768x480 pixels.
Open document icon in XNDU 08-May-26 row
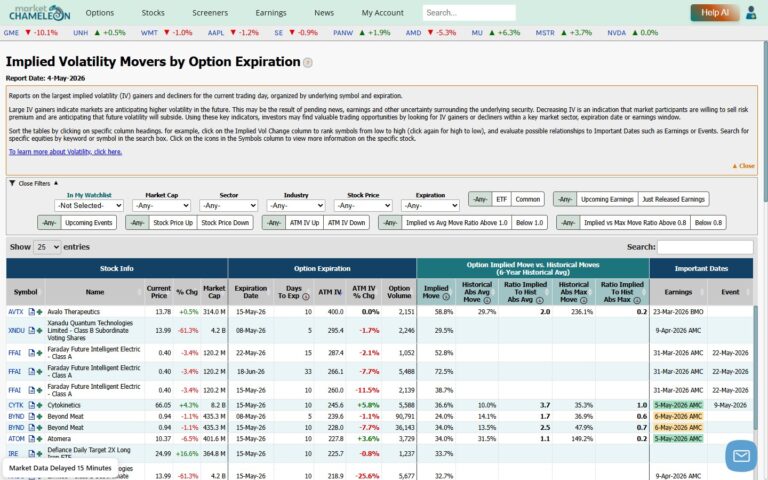tap(31, 331)
